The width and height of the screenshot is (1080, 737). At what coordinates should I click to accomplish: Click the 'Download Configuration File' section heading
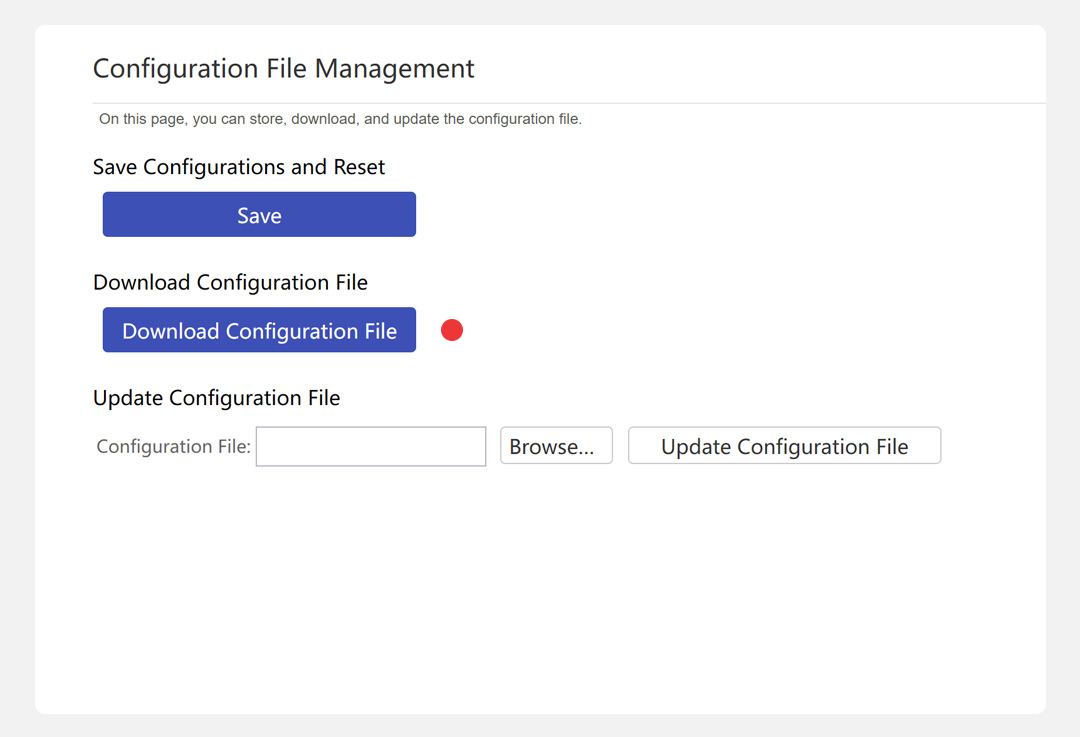pos(230,282)
